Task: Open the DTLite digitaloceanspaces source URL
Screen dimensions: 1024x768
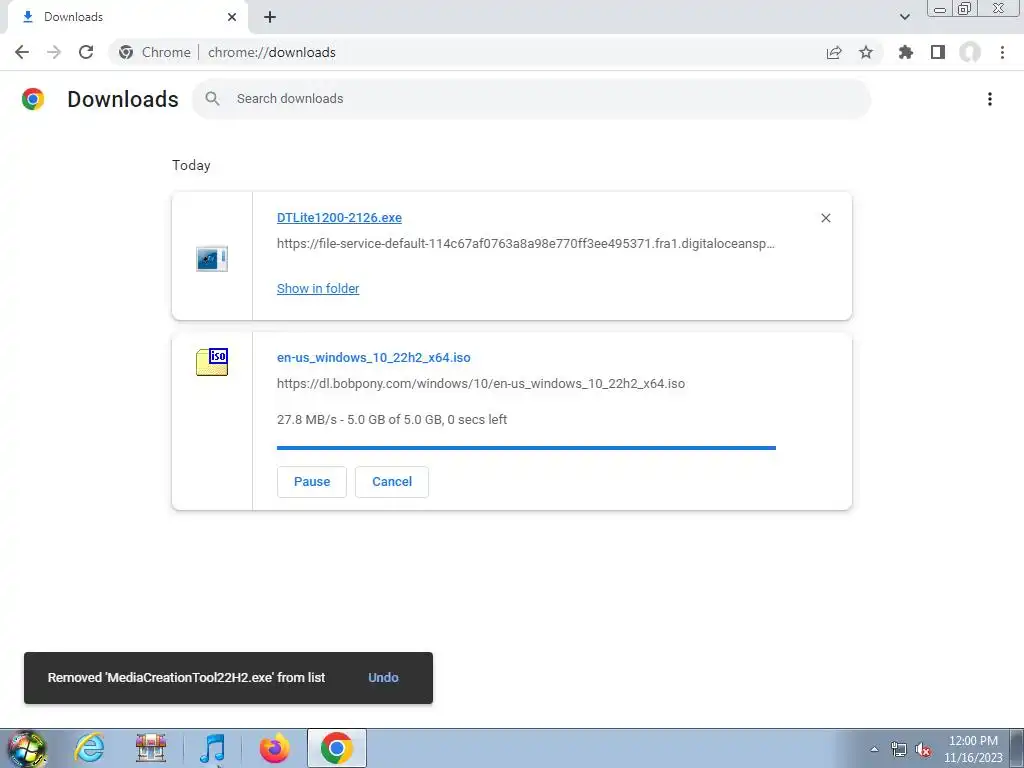Action: point(526,244)
